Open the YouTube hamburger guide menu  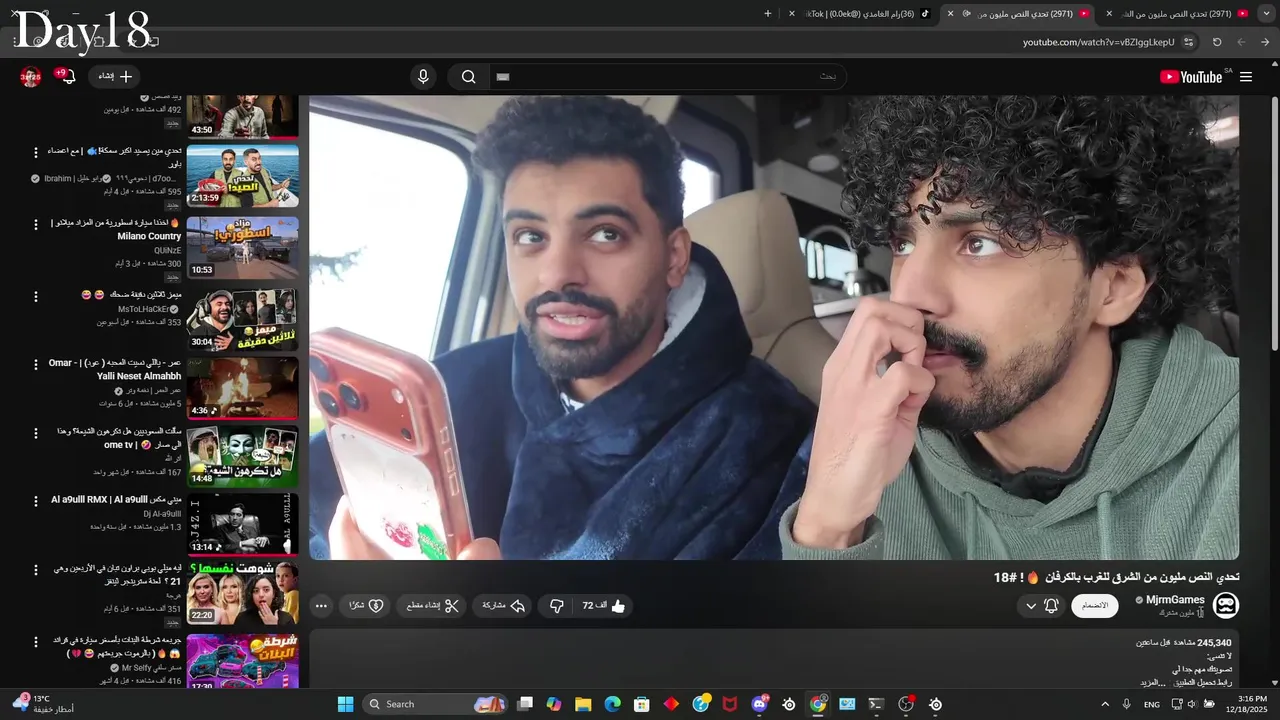[x=1246, y=77]
